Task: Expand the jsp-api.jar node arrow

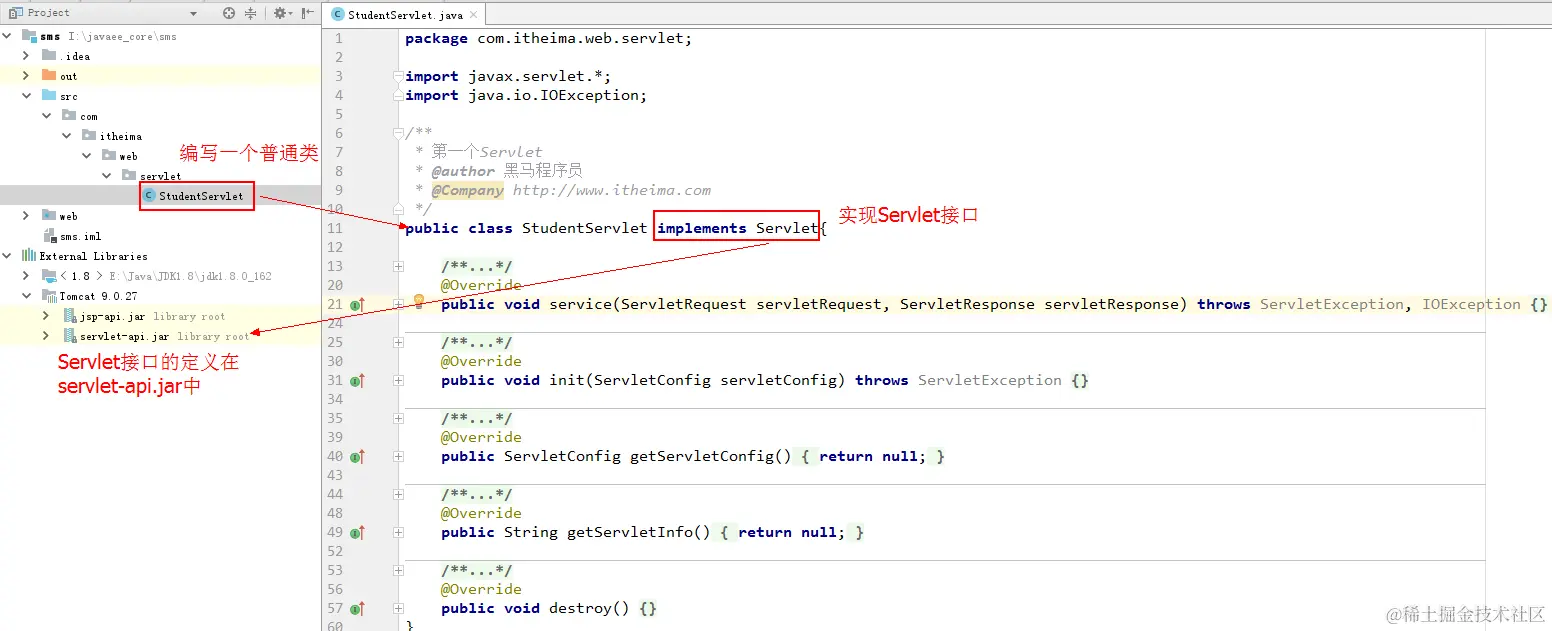Action: coord(46,316)
